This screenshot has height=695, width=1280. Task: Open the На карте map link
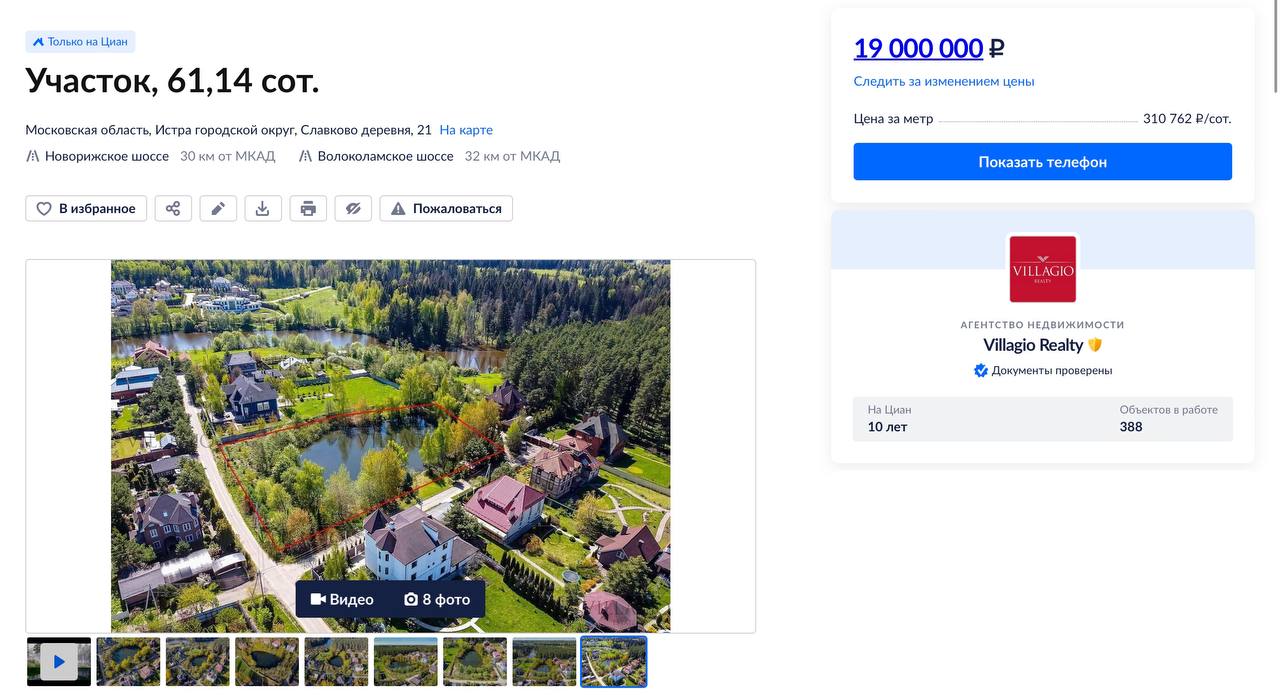point(466,130)
